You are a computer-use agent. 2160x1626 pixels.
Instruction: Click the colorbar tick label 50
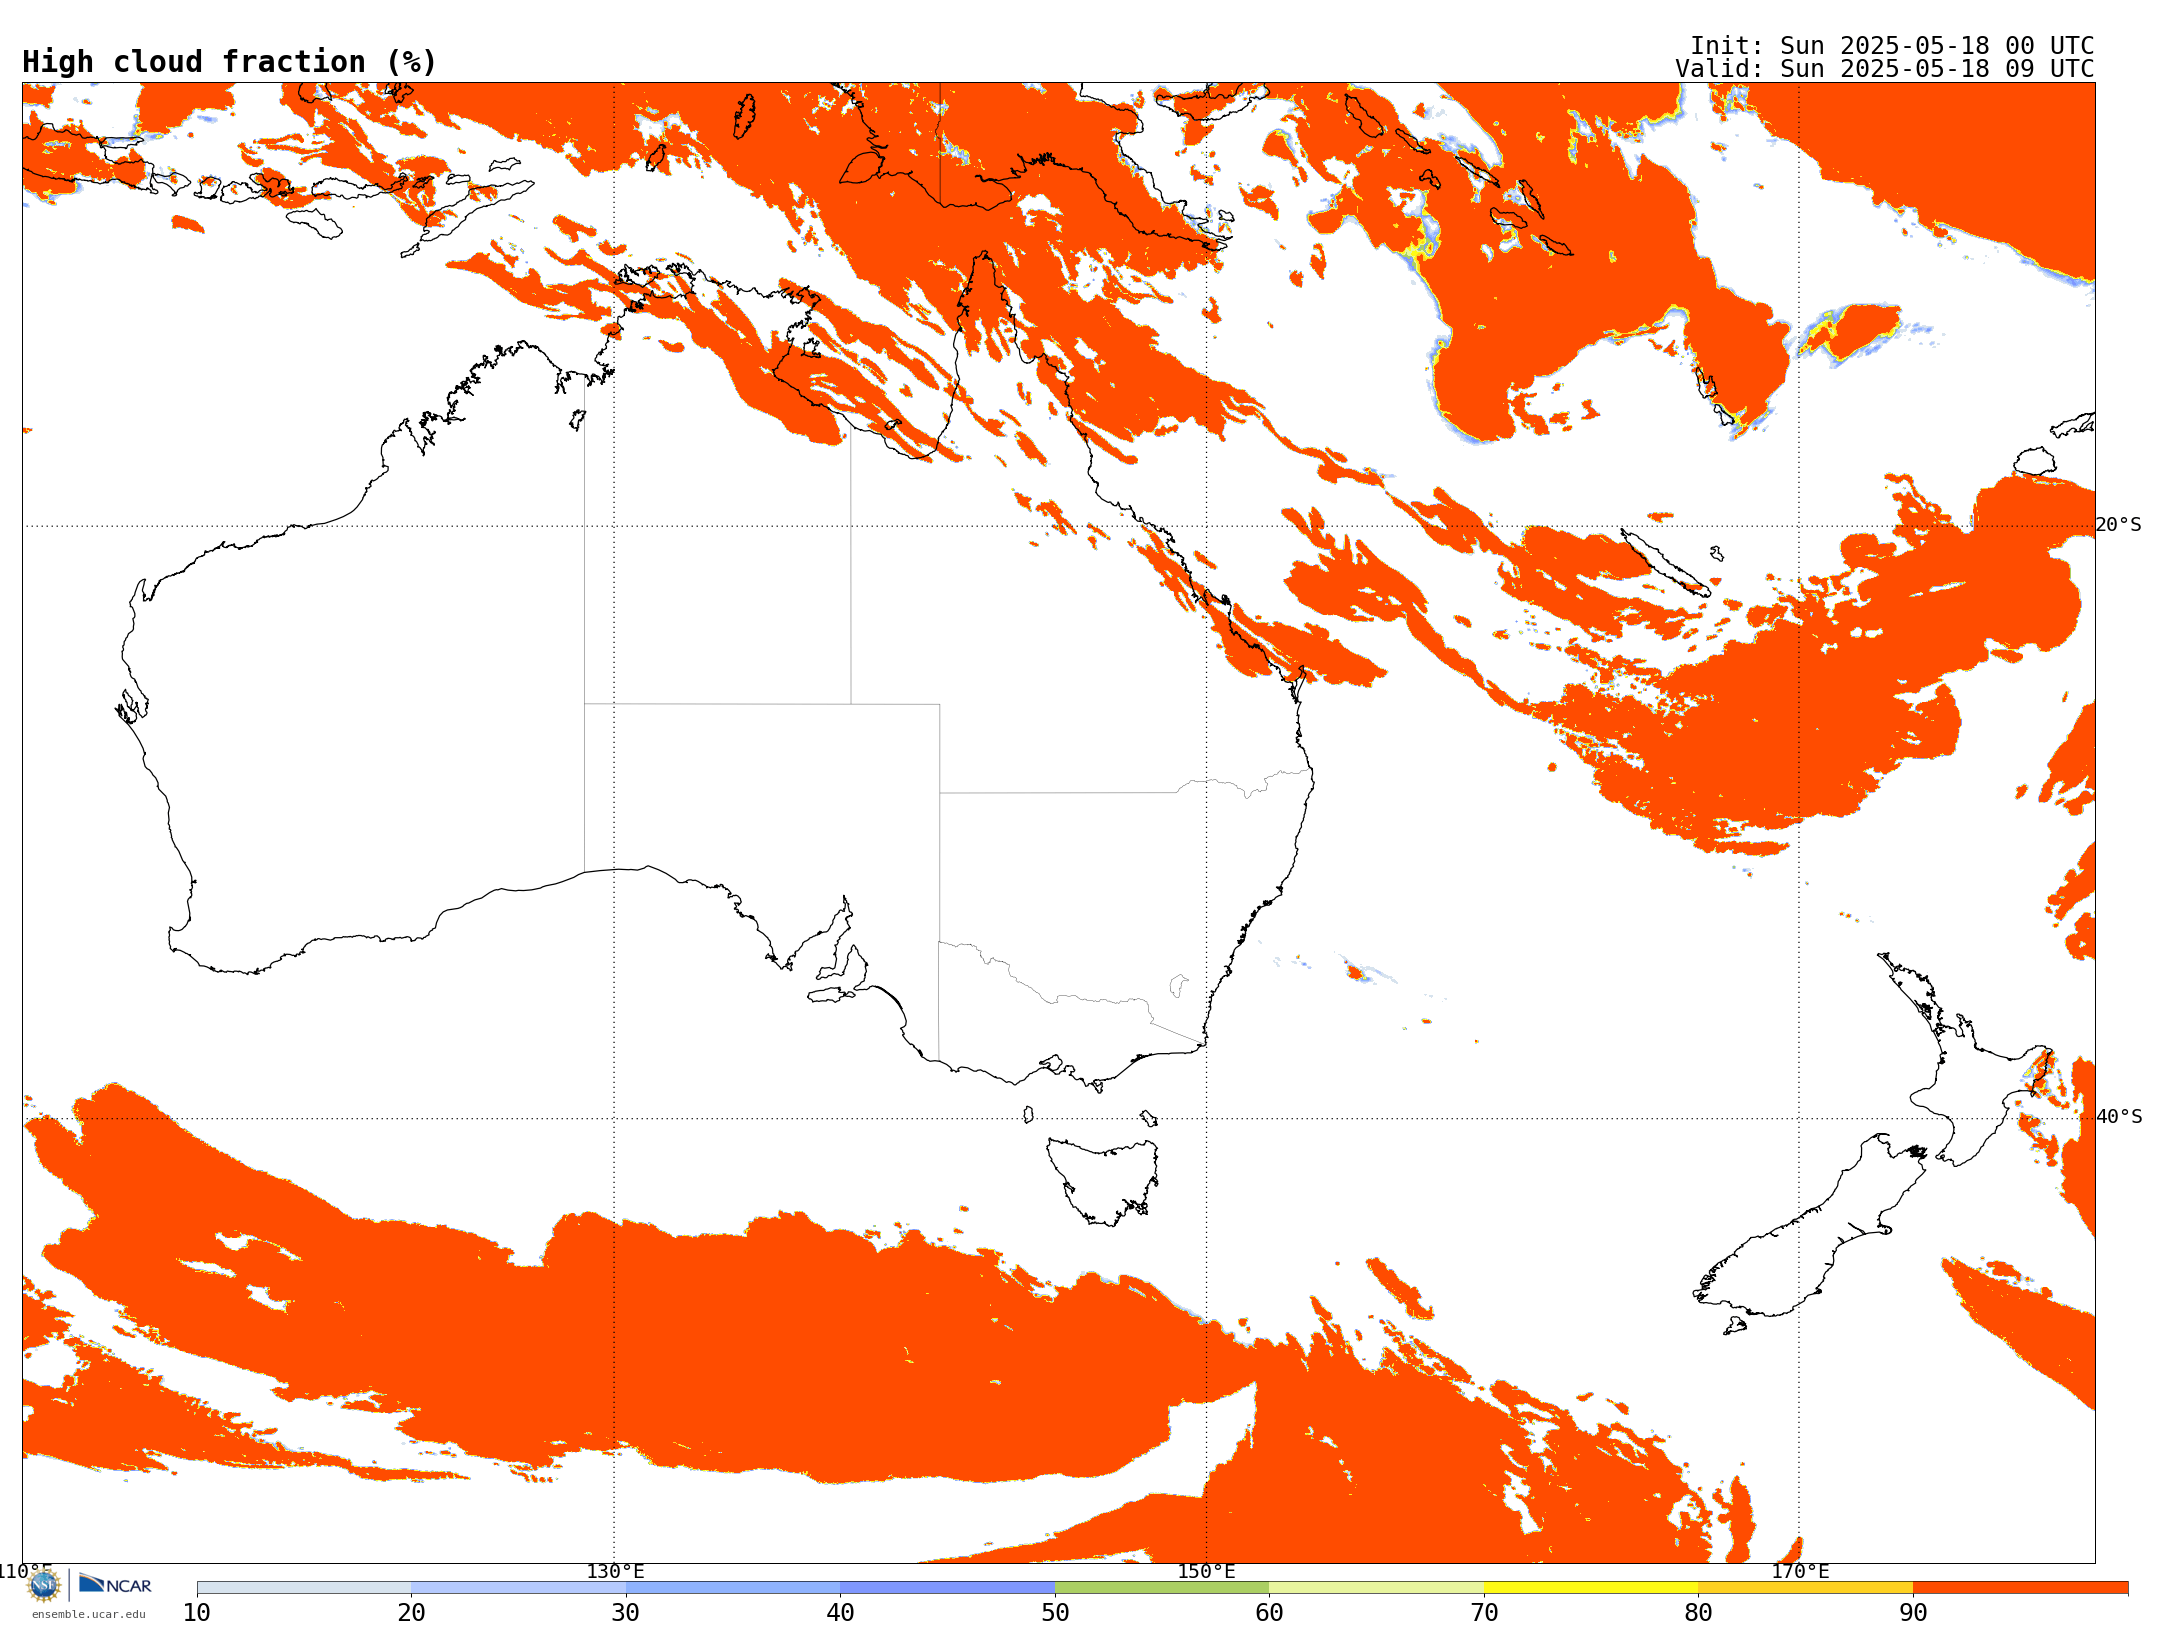coord(1055,1613)
